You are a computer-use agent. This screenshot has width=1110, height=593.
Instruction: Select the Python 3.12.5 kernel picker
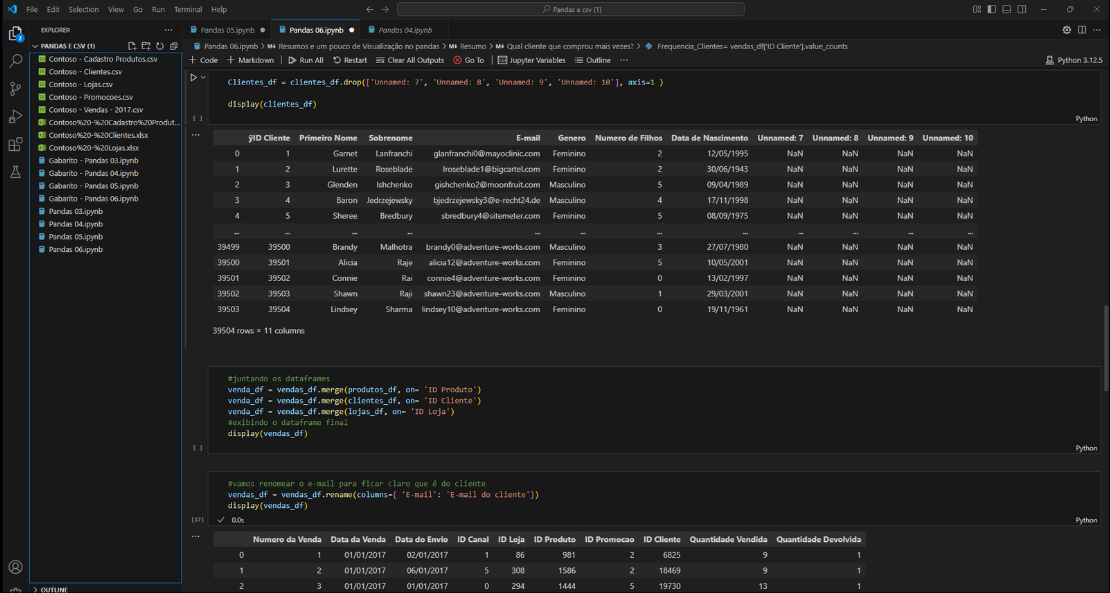coord(1074,60)
